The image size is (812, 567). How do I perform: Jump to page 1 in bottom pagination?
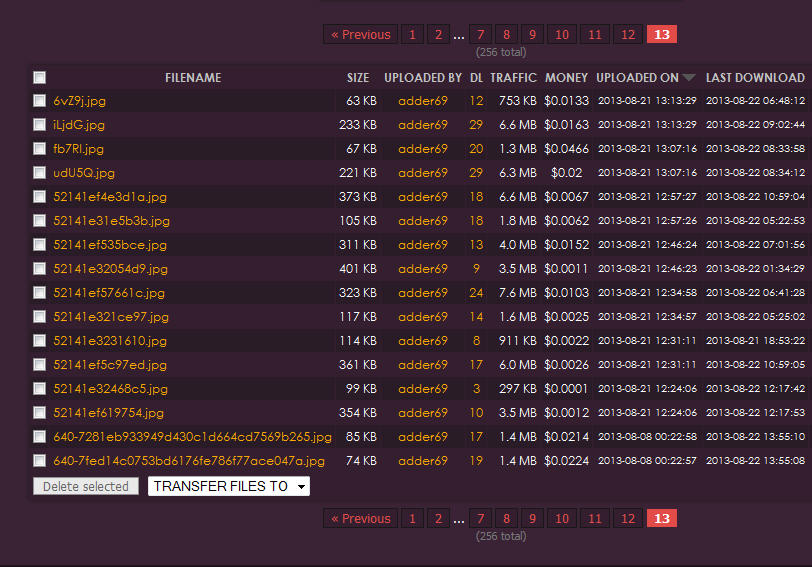412,519
